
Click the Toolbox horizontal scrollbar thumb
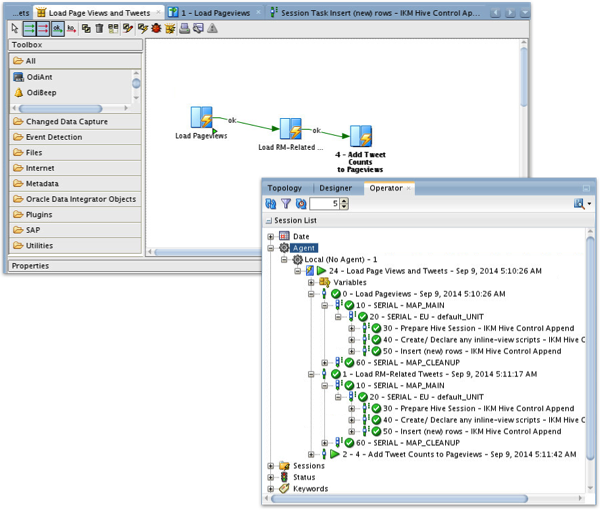coord(60,109)
